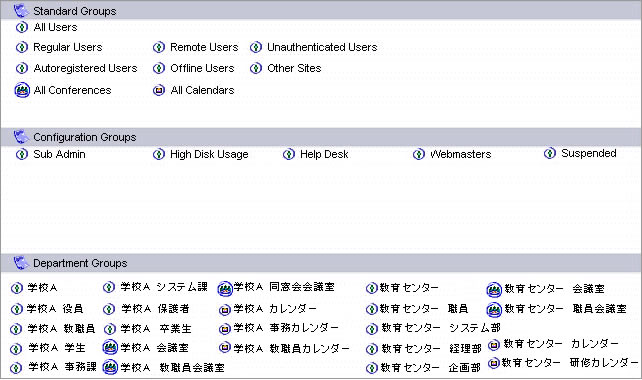Image resolution: width=642 pixels, height=380 pixels.
Task: Open the All Users group icon
Action: [x=22, y=27]
